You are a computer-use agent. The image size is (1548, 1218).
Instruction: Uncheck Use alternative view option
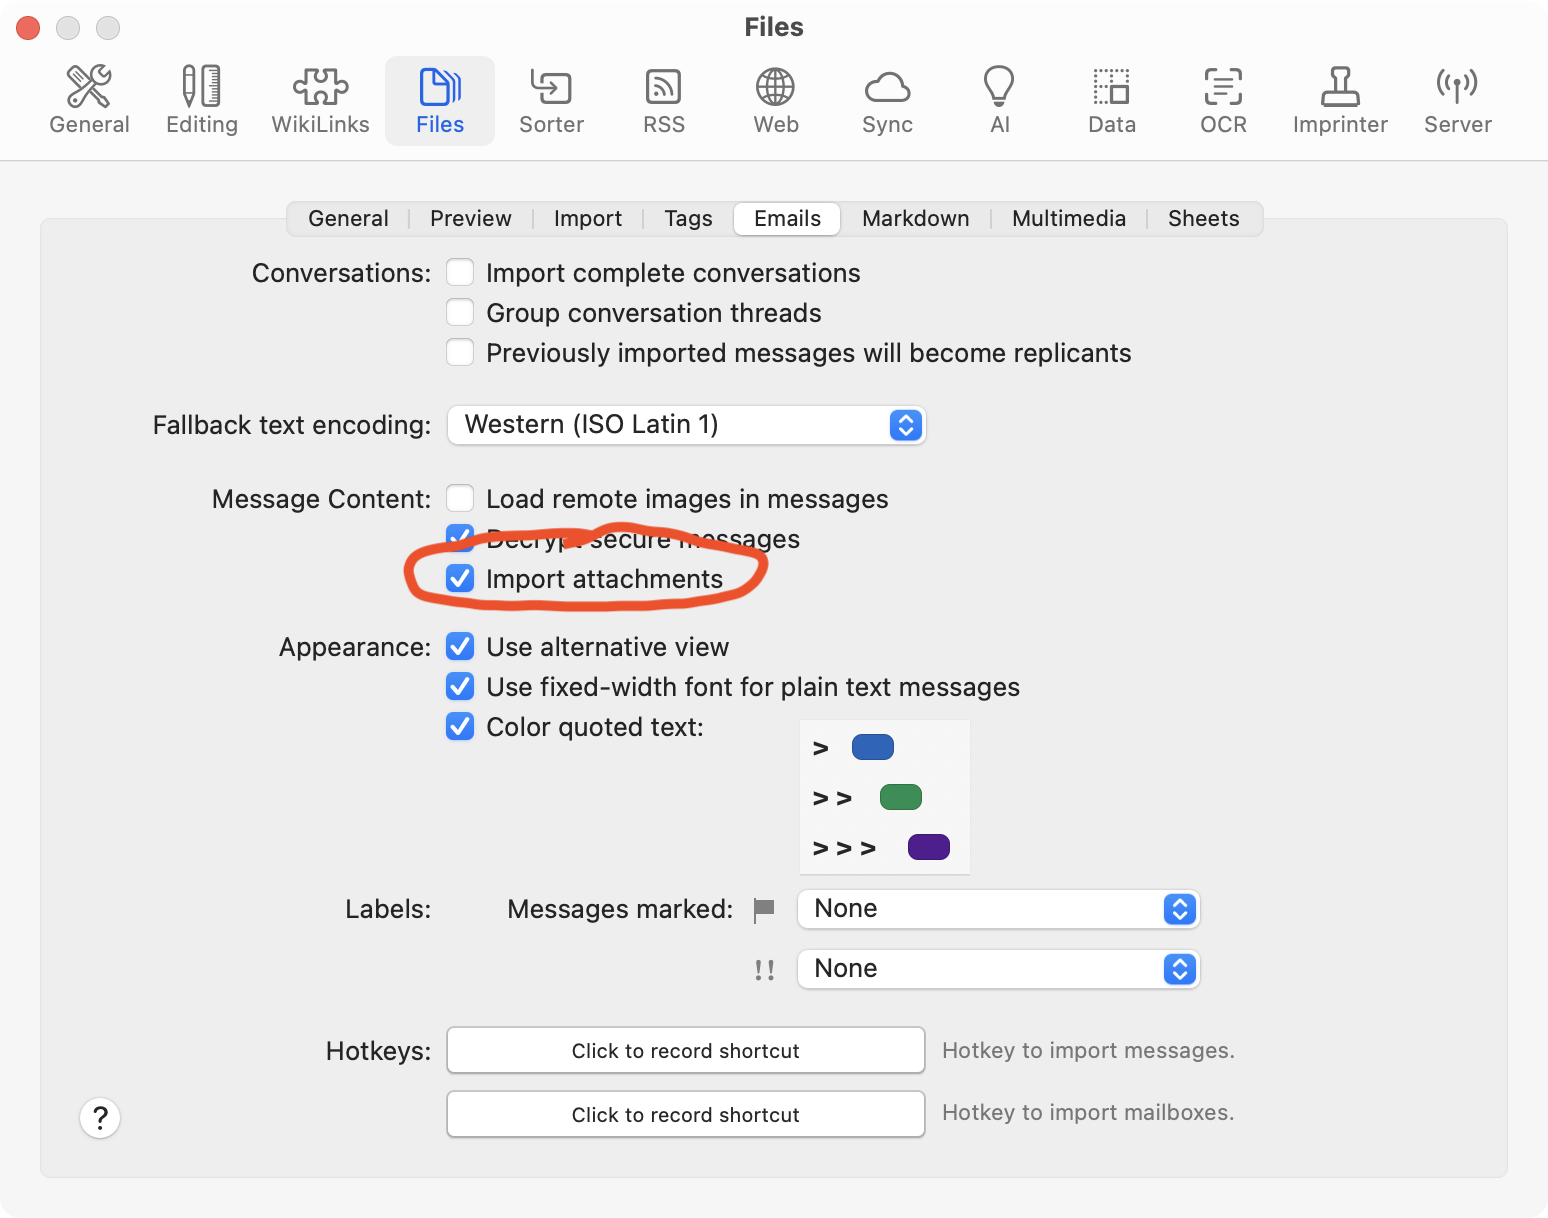(x=460, y=647)
